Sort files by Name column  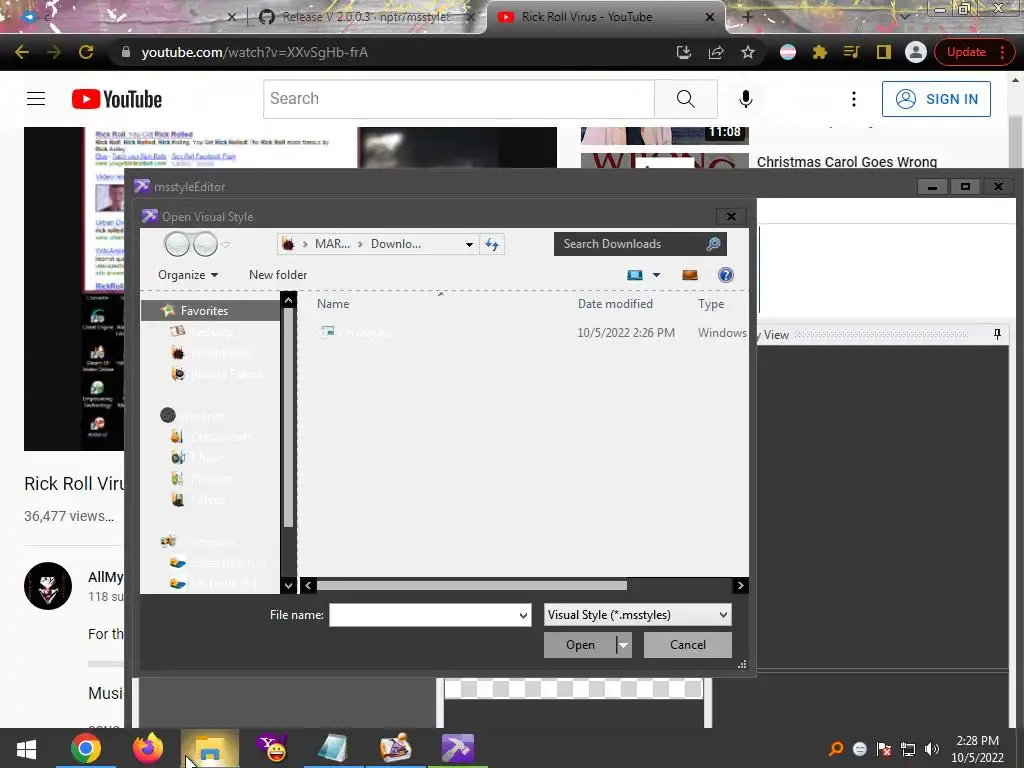(333, 304)
